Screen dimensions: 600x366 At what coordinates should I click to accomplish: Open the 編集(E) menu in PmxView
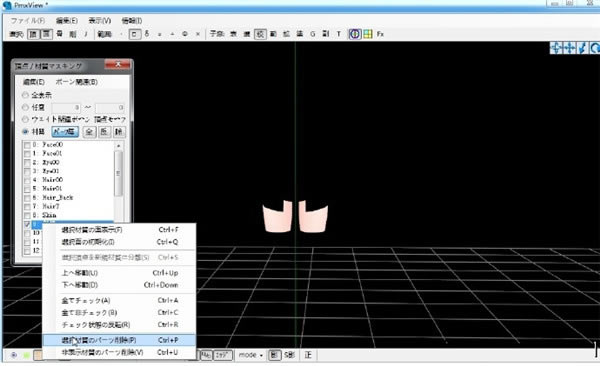(x=67, y=21)
